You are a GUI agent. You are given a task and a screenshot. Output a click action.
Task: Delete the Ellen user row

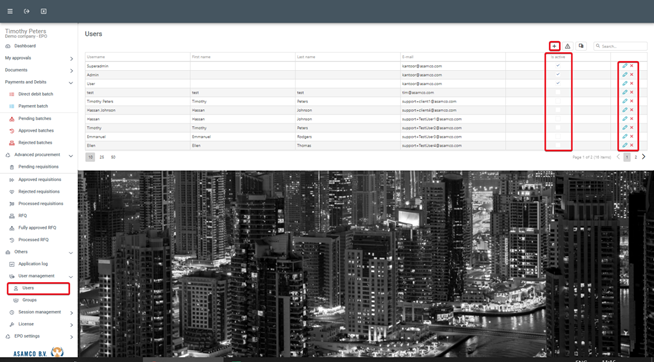click(x=631, y=146)
